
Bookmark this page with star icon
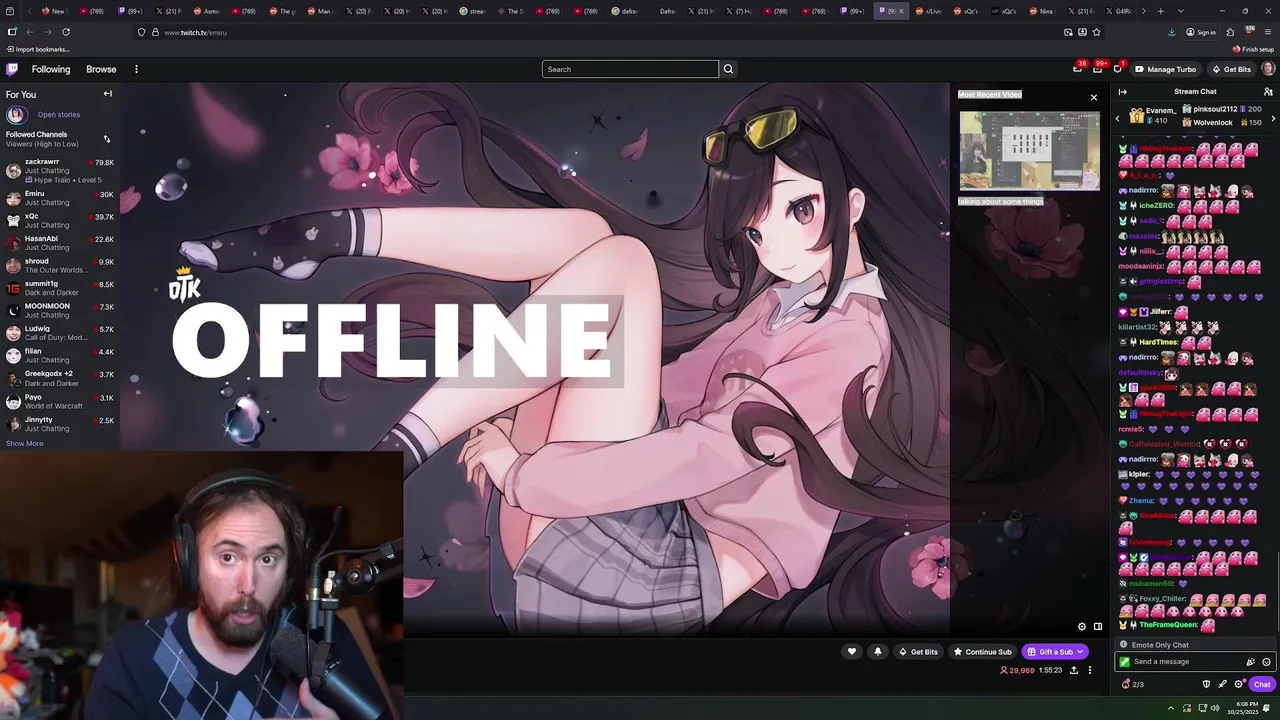(1096, 32)
